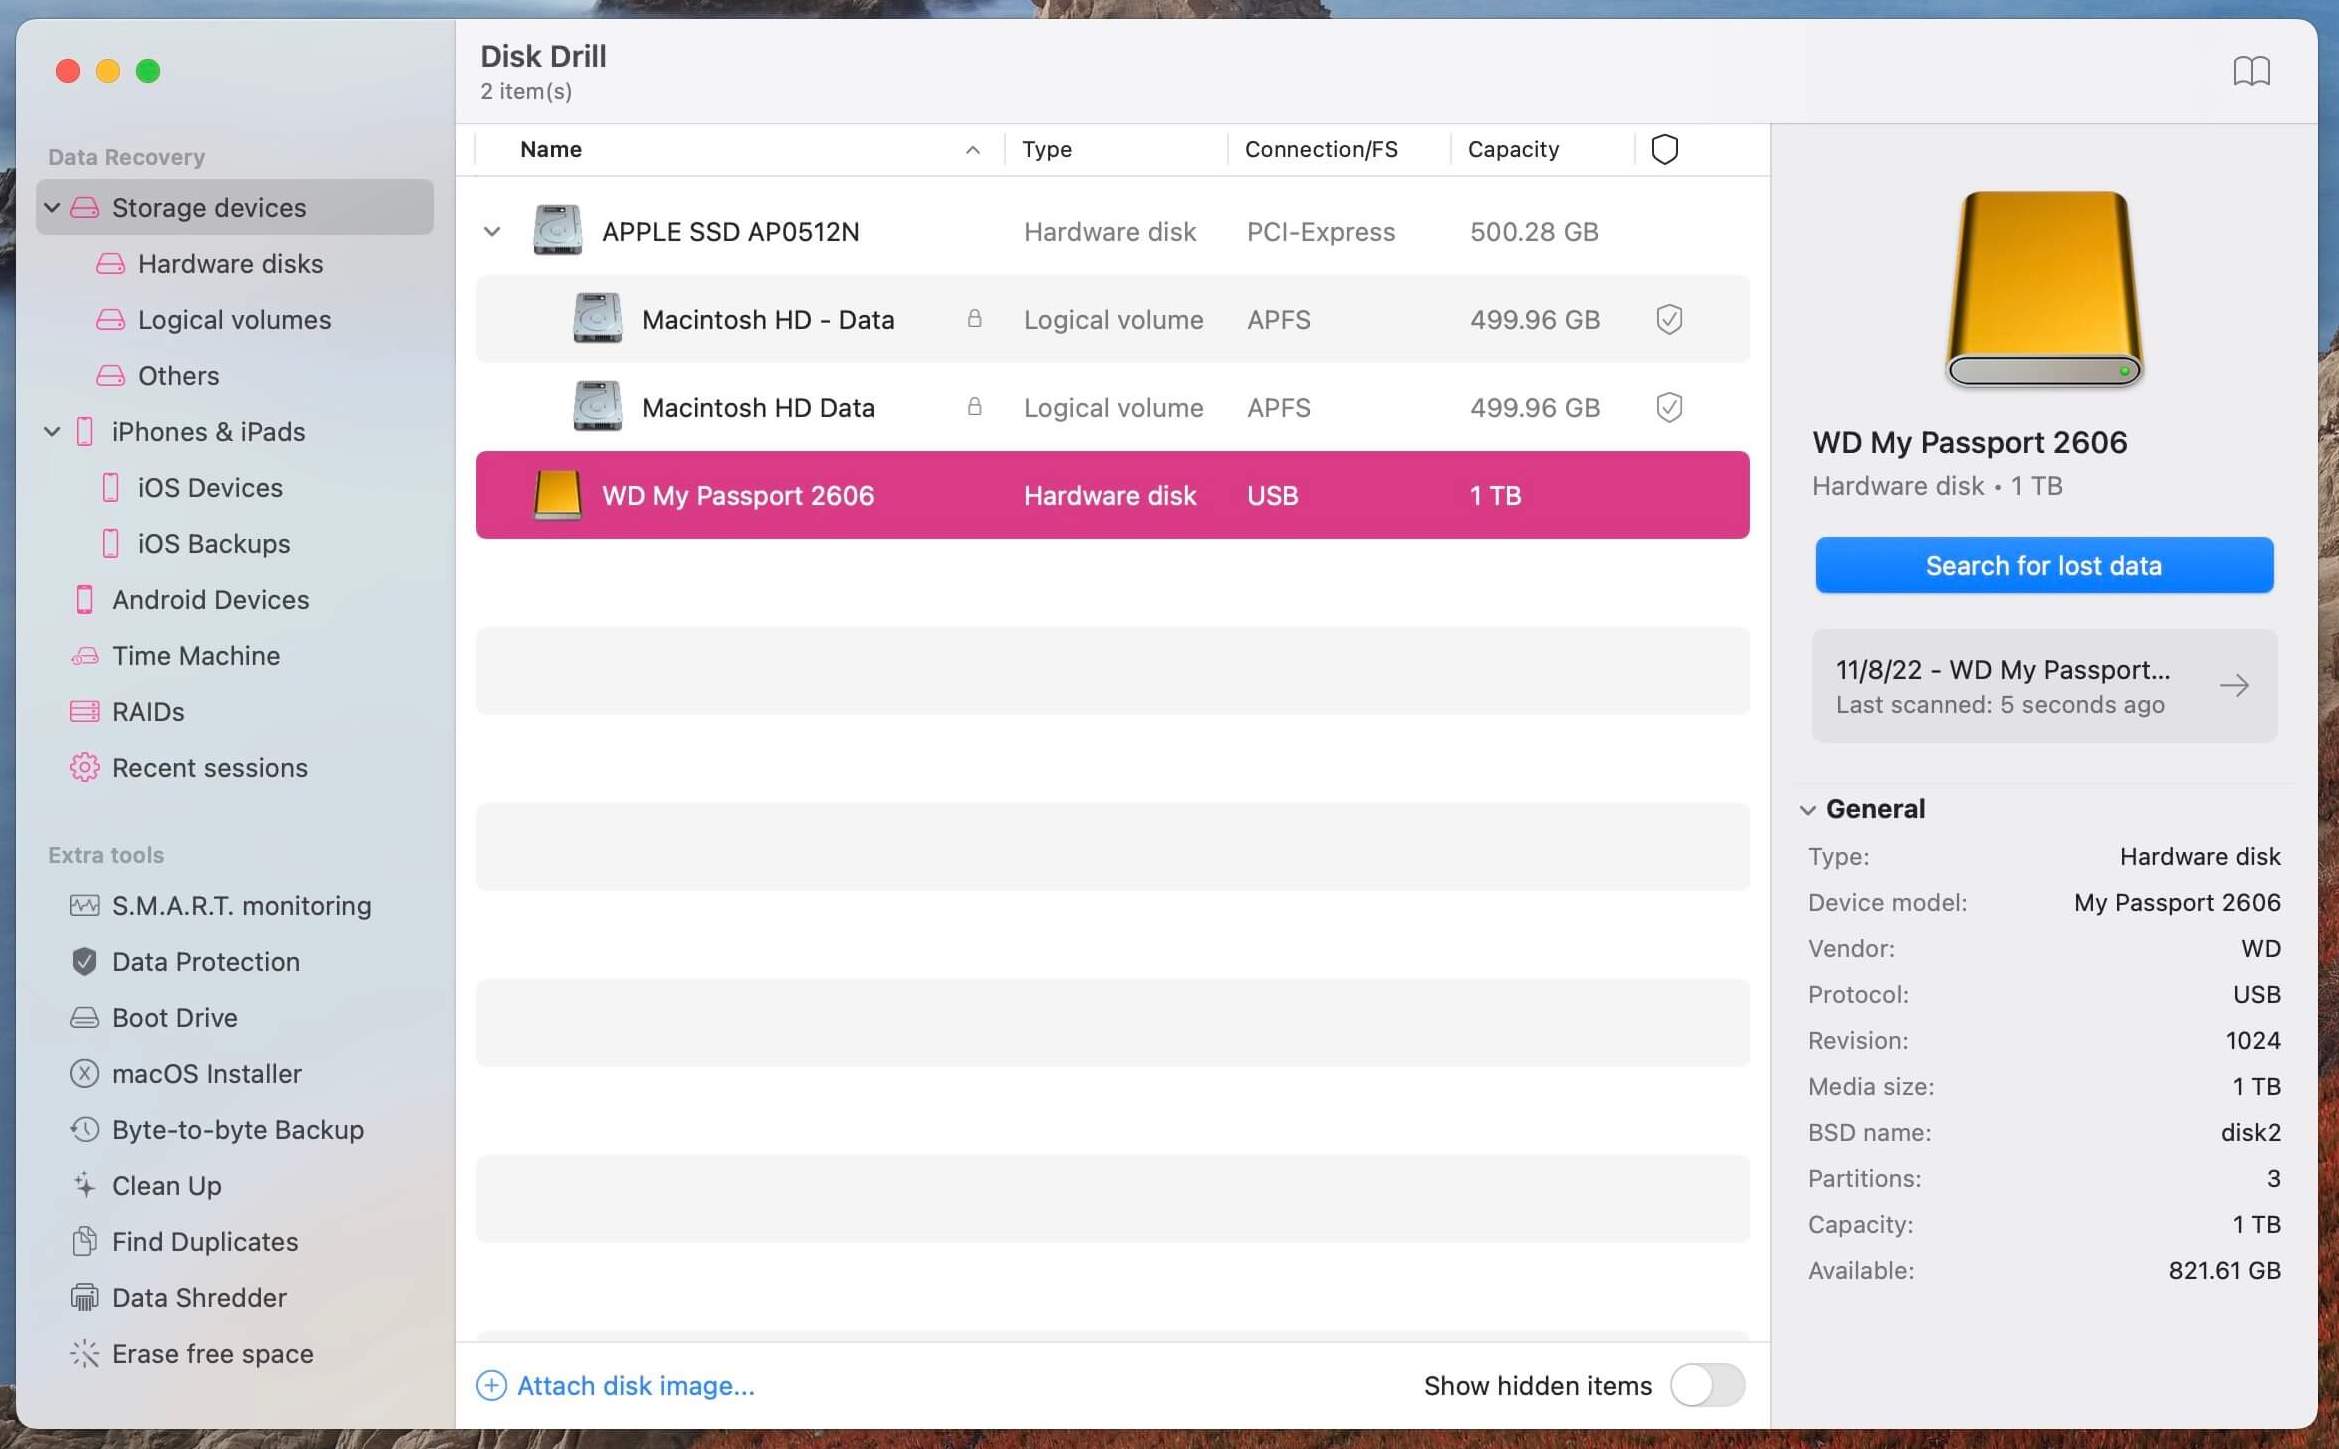Screen dimensions: 2339x1449
Task: Click the Revision value 1024
Action: coord(2252,1040)
